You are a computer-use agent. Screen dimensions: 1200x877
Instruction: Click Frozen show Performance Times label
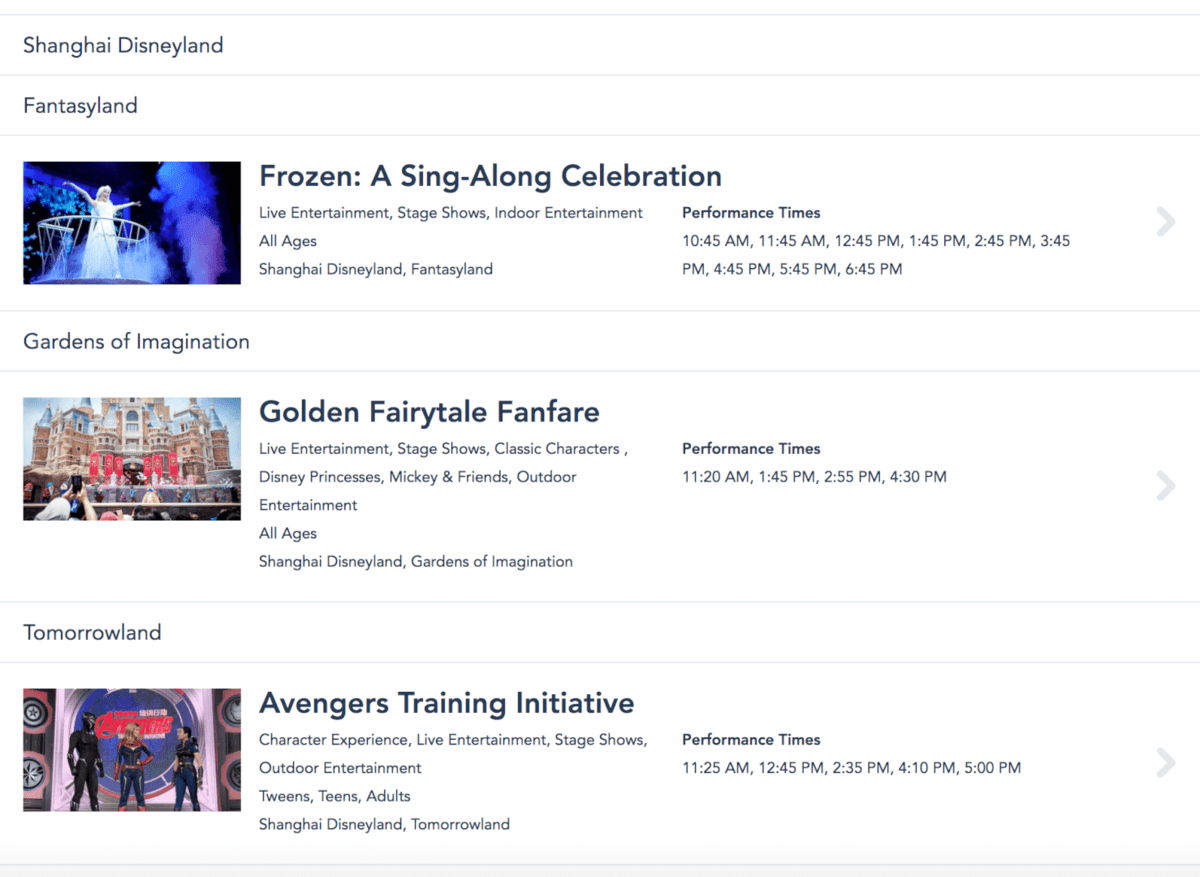point(751,213)
